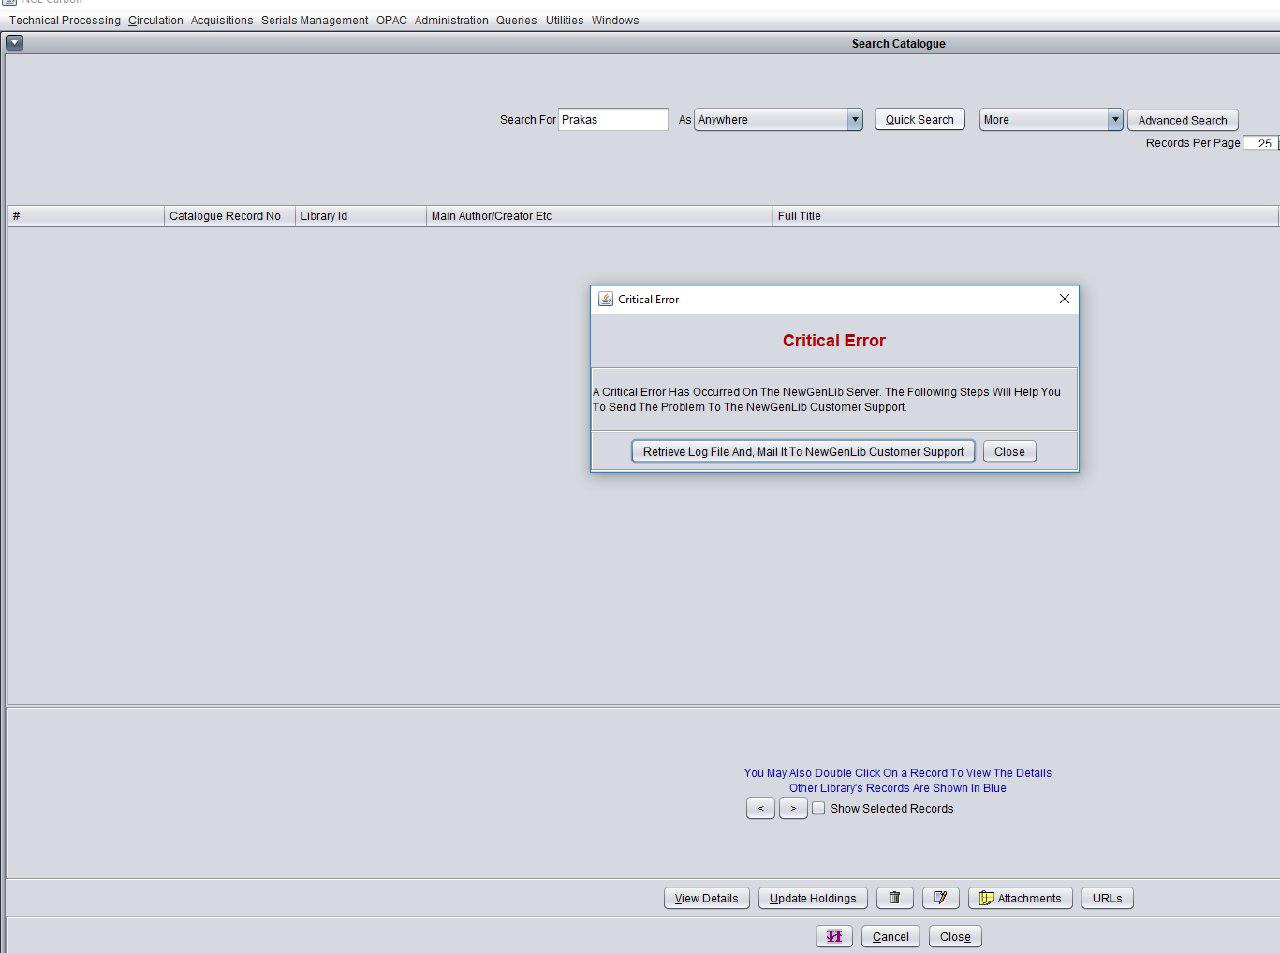Click the panel menu arrow icon at top-left
This screenshot has width=1280, height=953.
pyautogui.click(x=14, y=43)
